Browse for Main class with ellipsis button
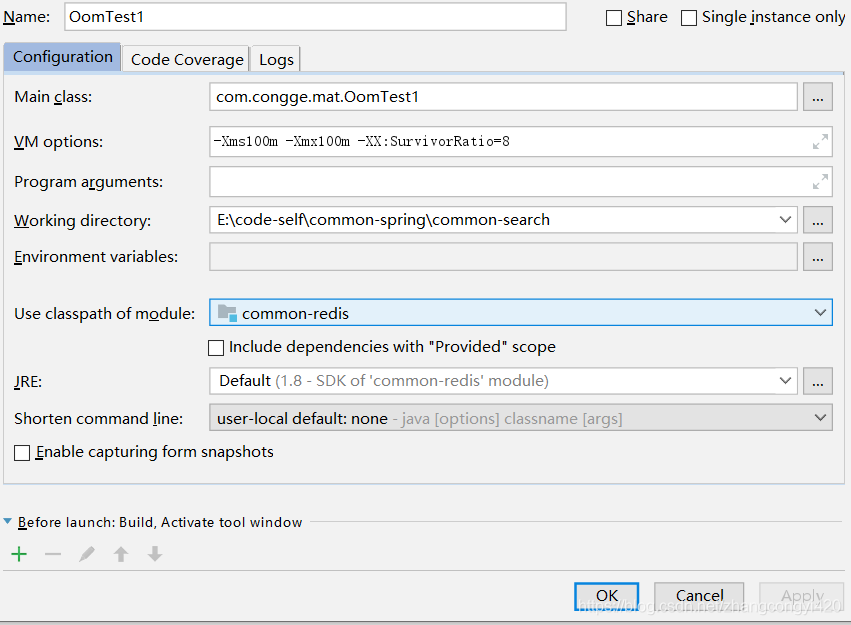Viewport: 851px width, 625px height. pos(818,97)
